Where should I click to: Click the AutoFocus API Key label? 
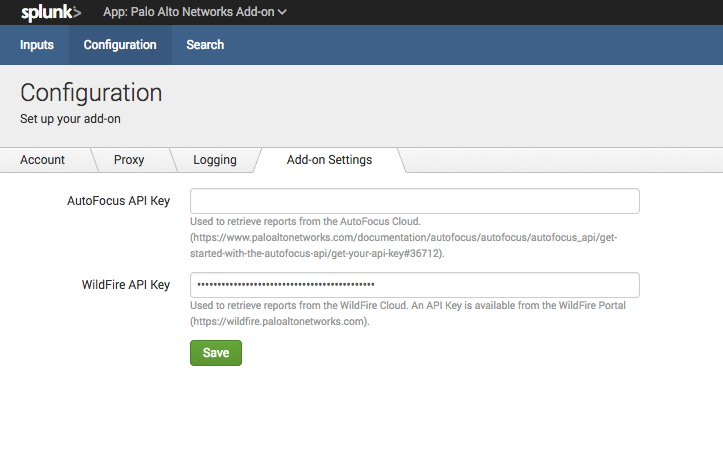[x=119, y=201]
